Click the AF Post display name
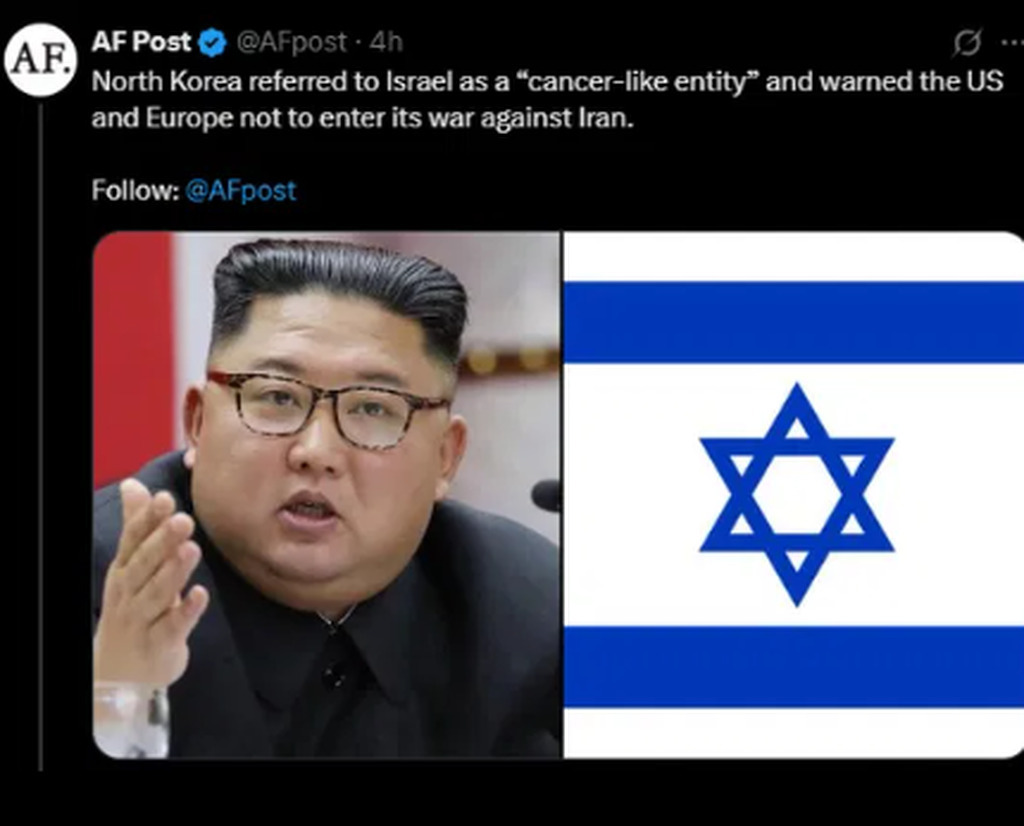The image size is (1024, 826). coord(141,42)
